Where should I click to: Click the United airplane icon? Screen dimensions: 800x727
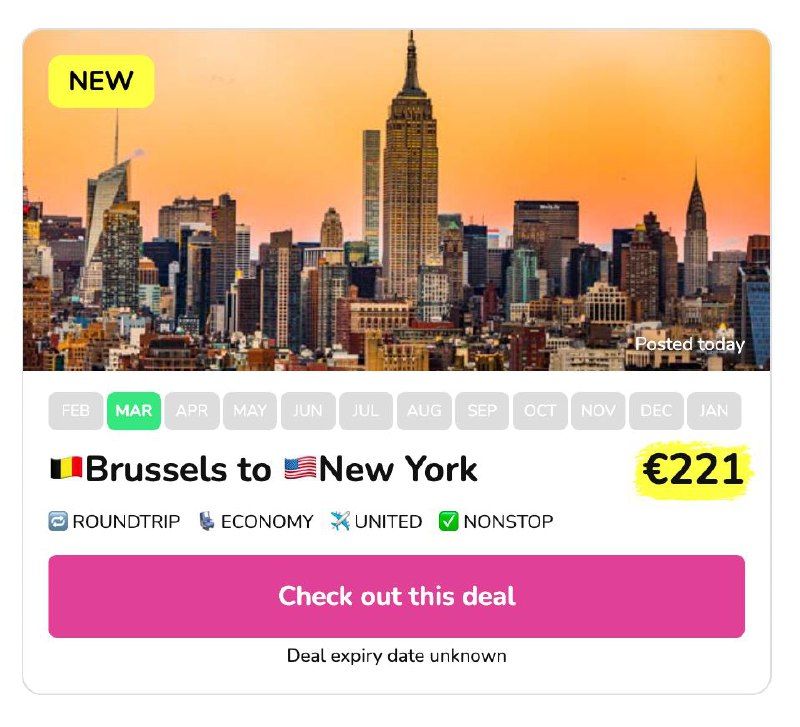point(340,521)
